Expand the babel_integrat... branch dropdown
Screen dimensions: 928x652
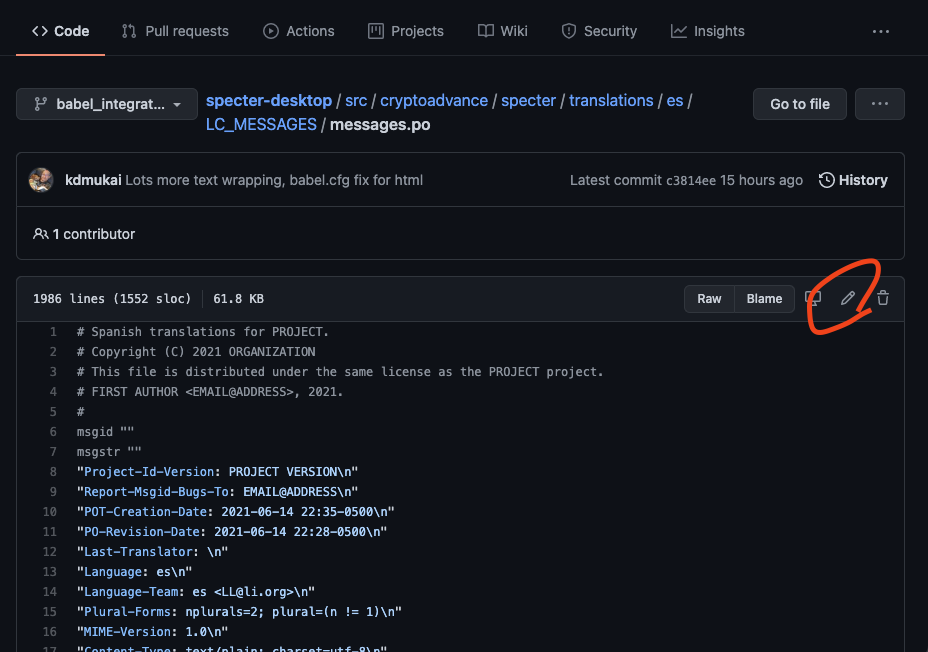(x=107, y=104)
